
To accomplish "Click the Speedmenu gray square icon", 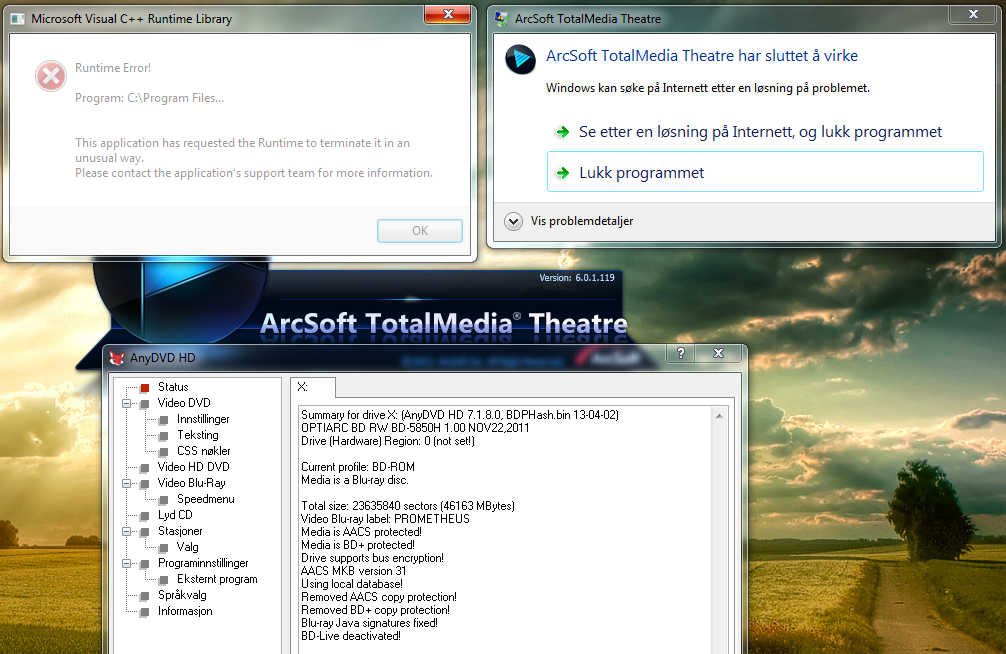I will point(164,500).
